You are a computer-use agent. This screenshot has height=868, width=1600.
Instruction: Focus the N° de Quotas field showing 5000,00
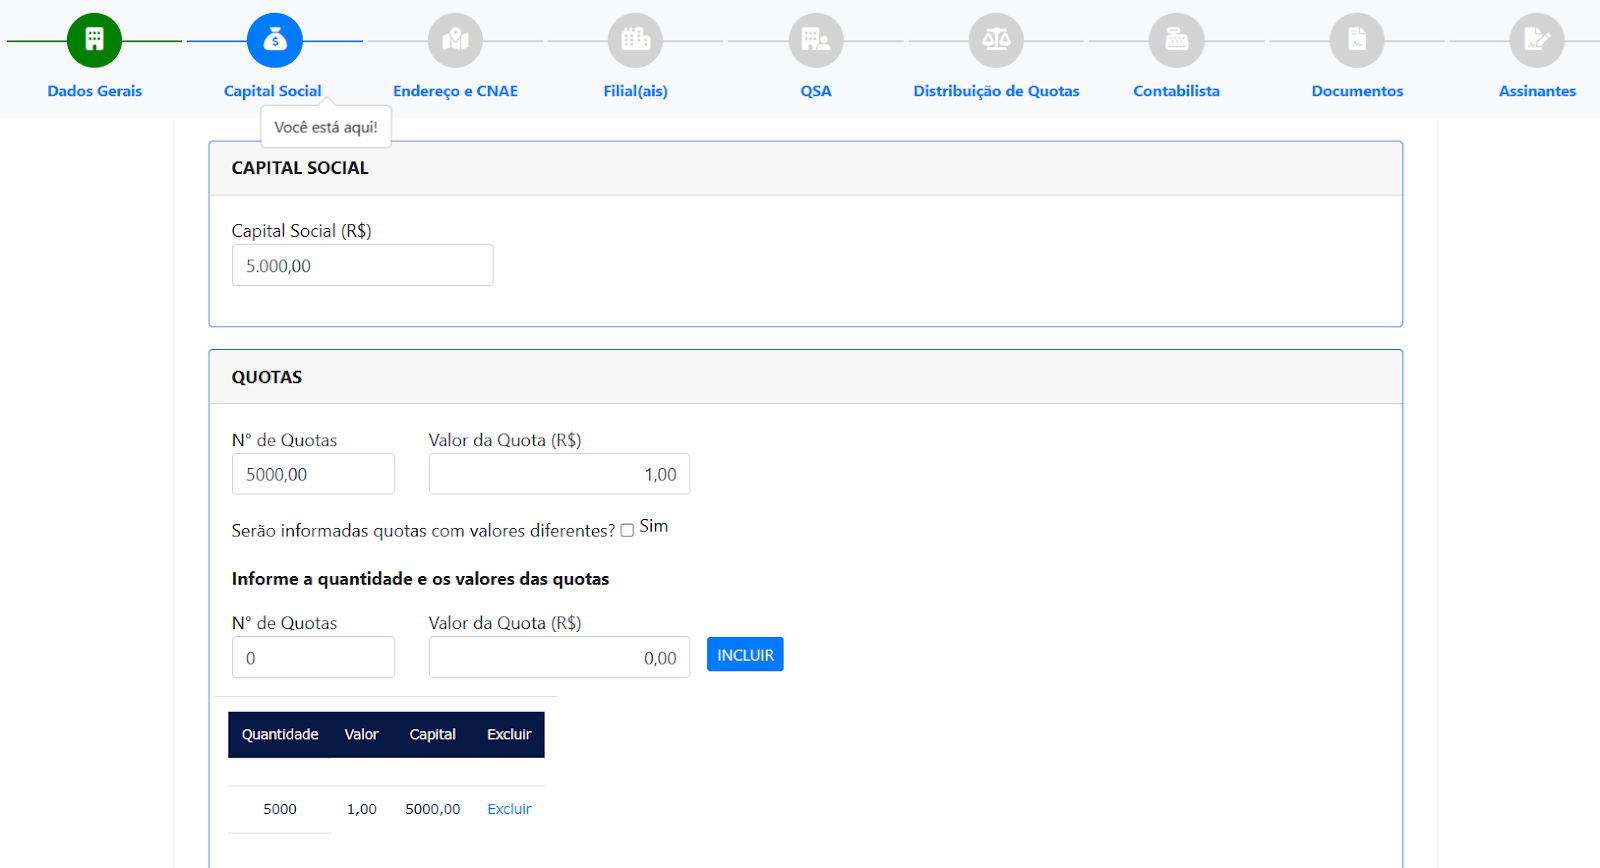pyautogui.click(x=313, y=474)
